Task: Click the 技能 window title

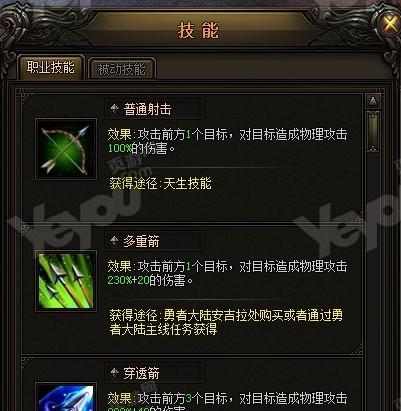Action: [198, 30]
